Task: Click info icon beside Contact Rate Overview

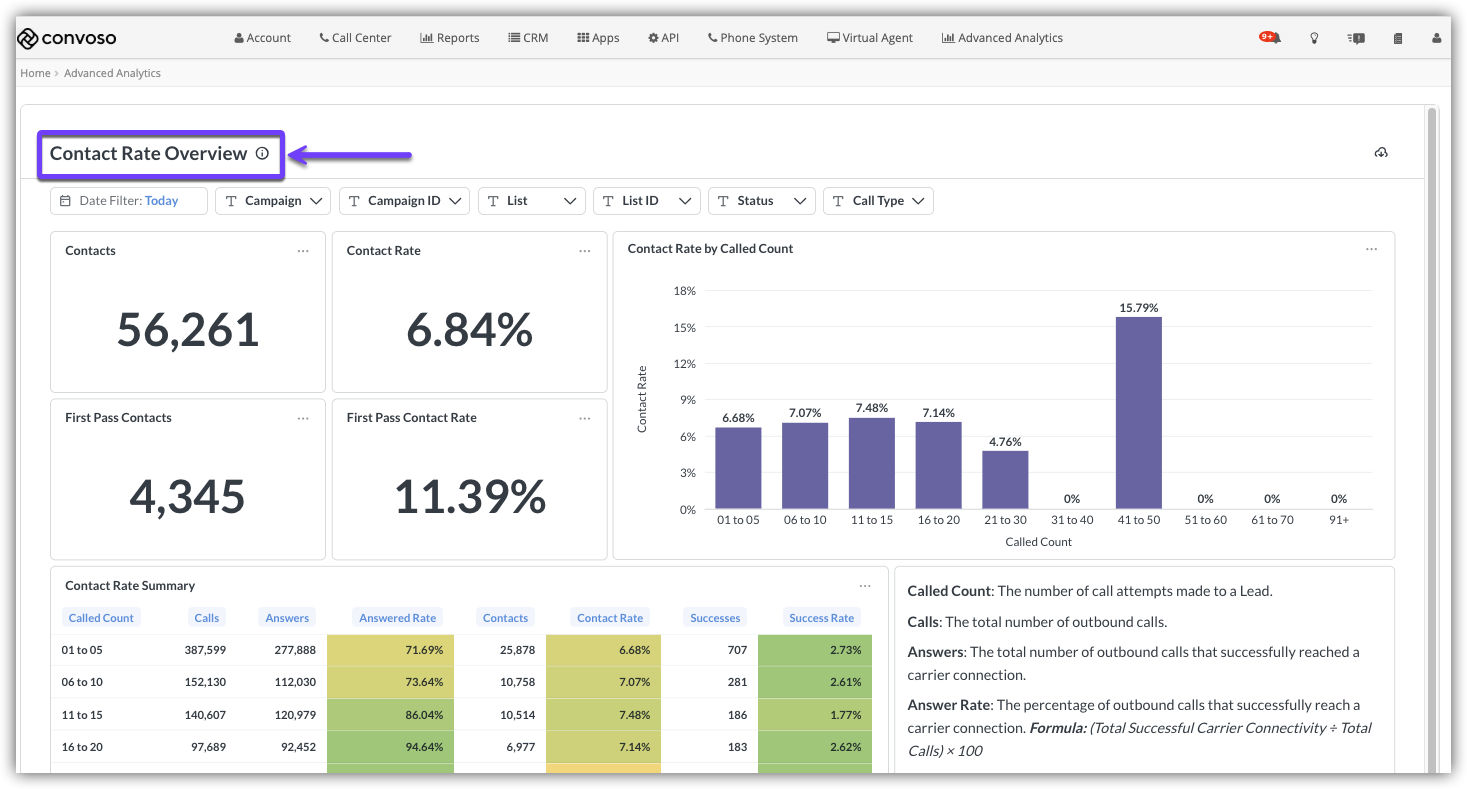Action: coord(262,154)
